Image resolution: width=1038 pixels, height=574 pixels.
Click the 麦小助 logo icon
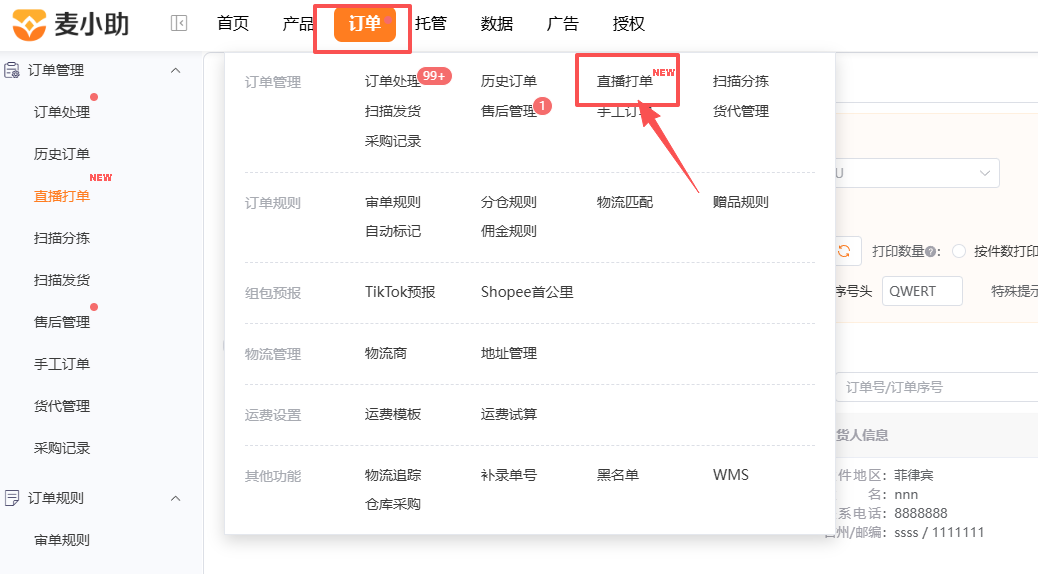[29, 24]
